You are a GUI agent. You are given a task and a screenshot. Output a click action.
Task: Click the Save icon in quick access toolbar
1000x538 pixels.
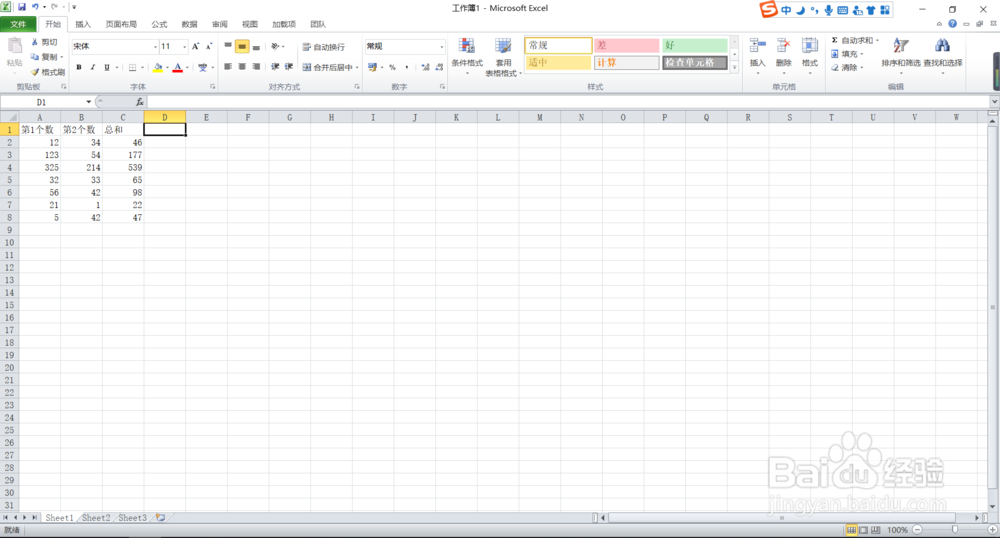(x=22, y=7)
